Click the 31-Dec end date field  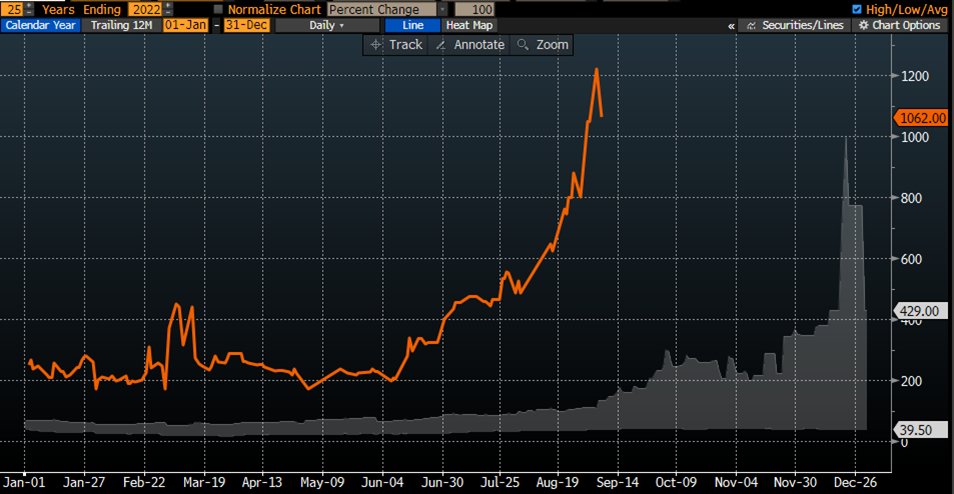246,25
